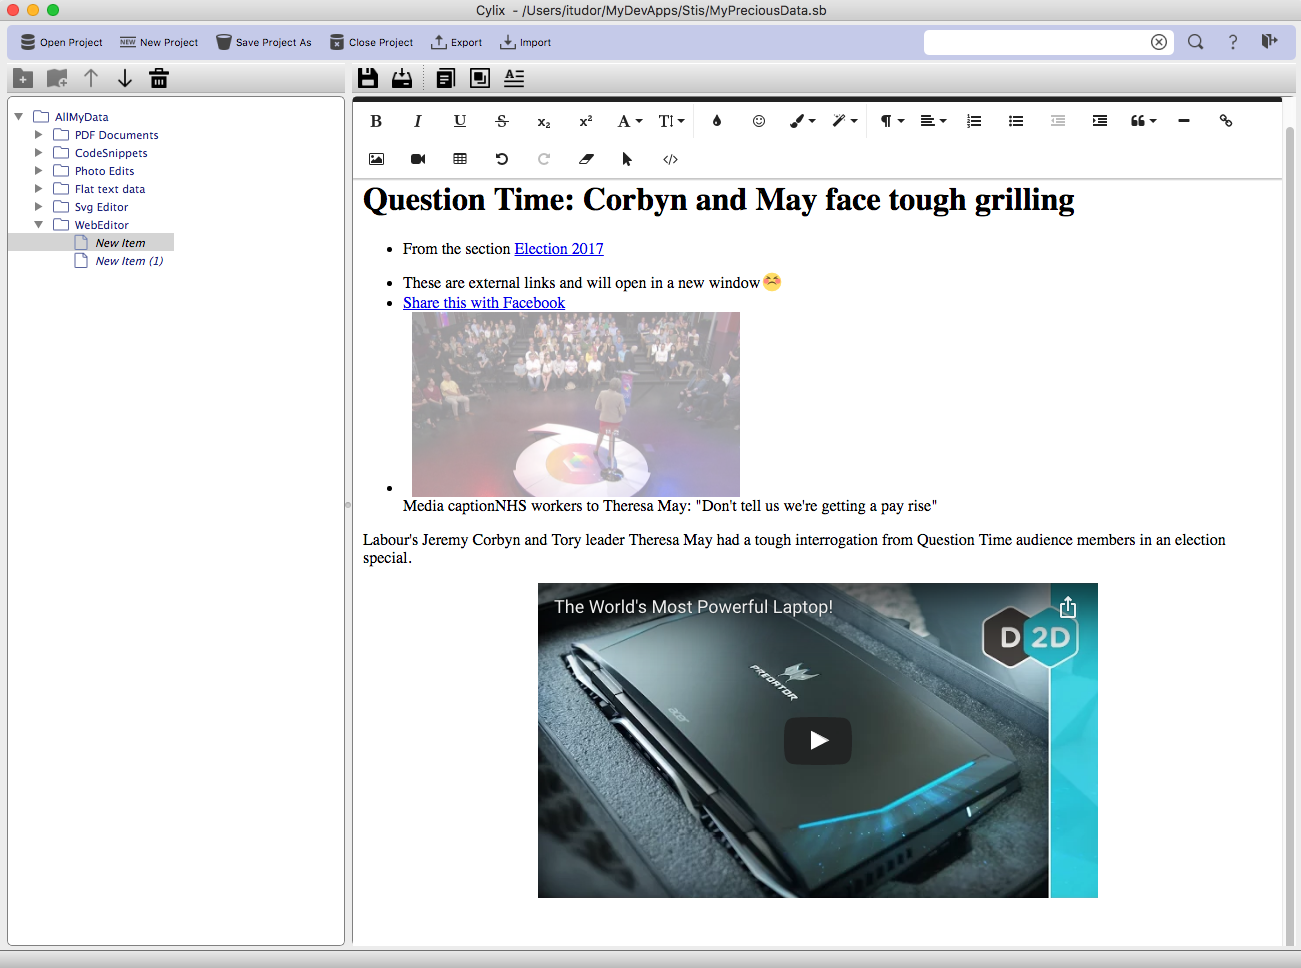Open the emoticons picker

click(x=759, y=121)
